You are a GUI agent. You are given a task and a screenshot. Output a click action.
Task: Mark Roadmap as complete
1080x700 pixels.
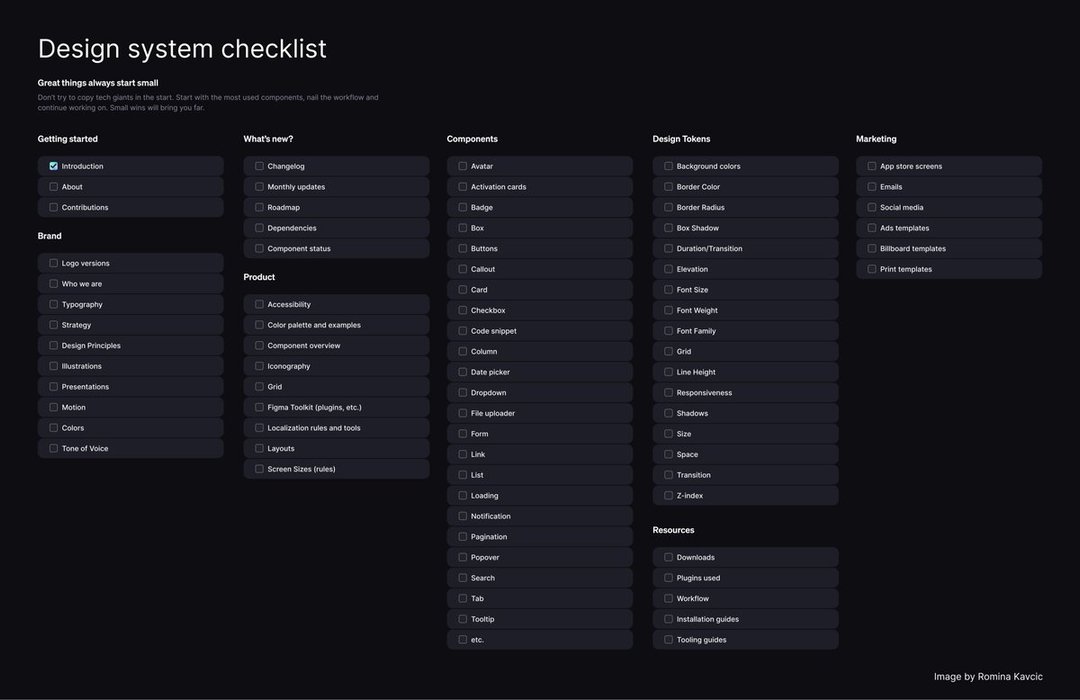pyautogui.click(x=260, y=207)
